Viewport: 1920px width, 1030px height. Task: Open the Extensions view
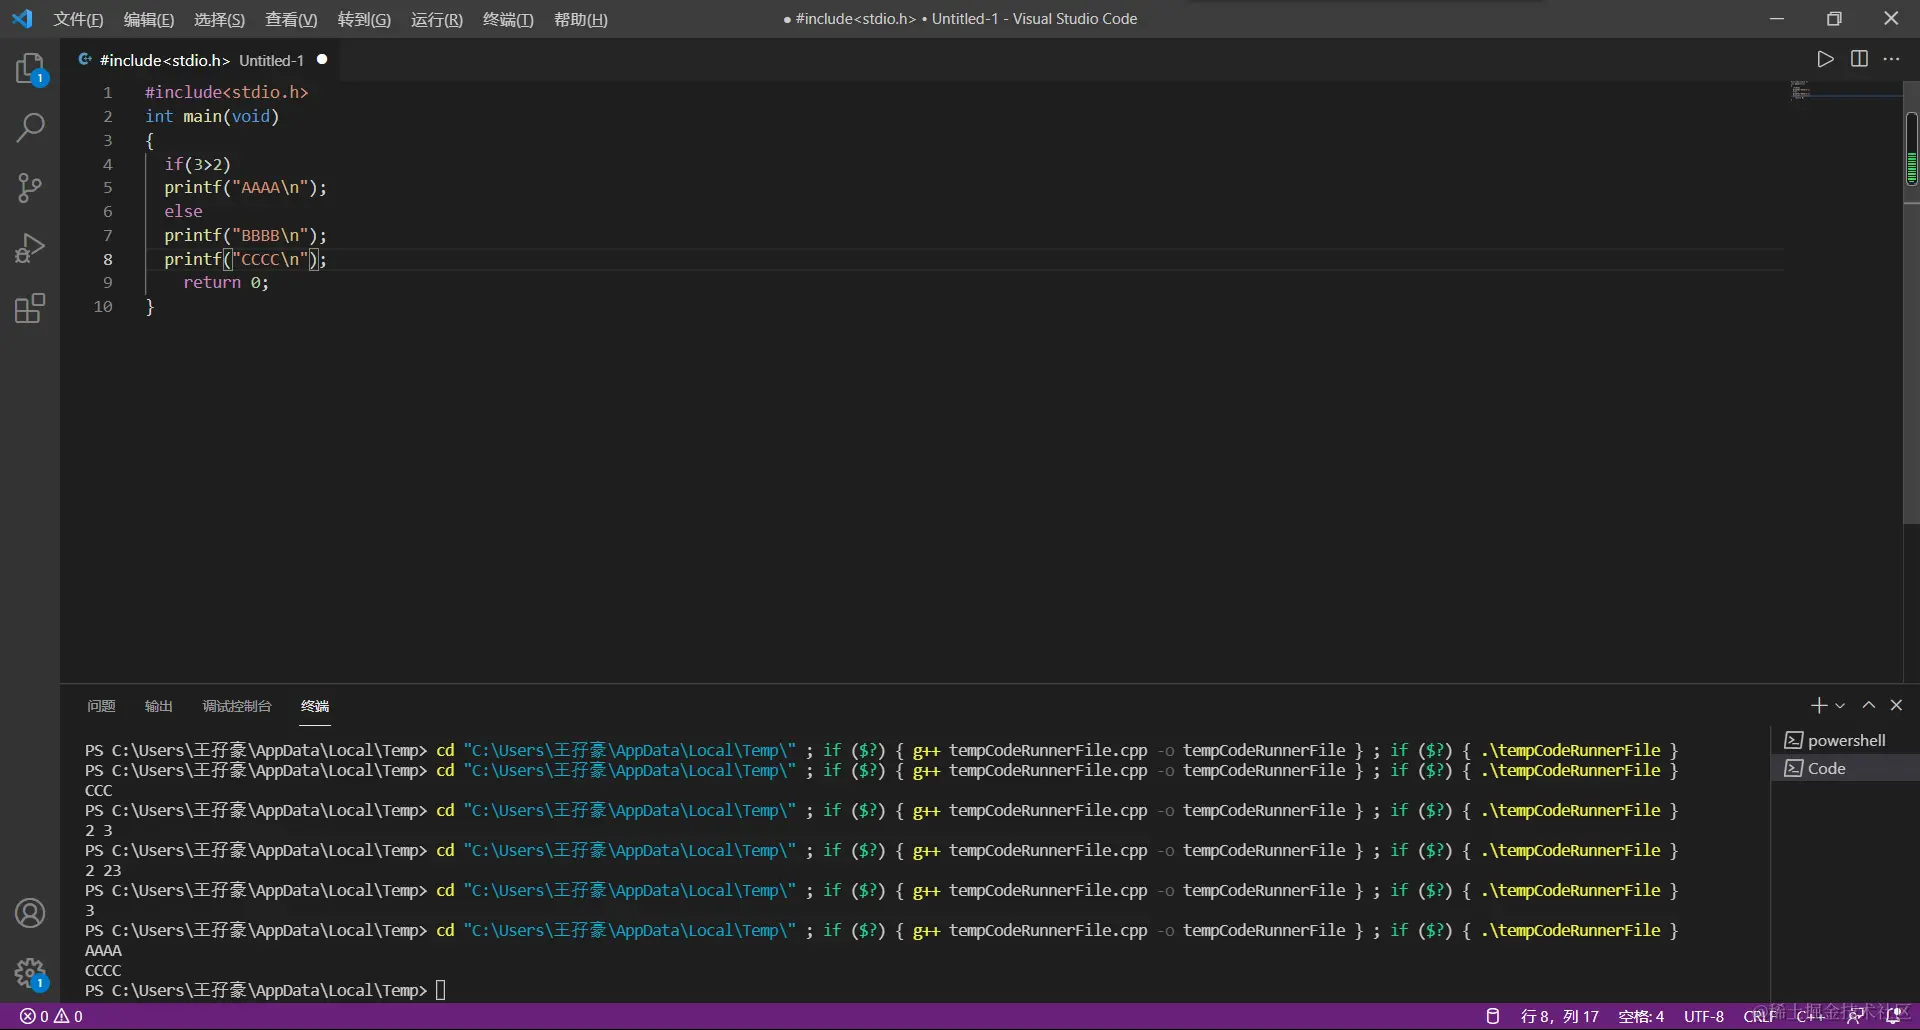click(30, 308)
